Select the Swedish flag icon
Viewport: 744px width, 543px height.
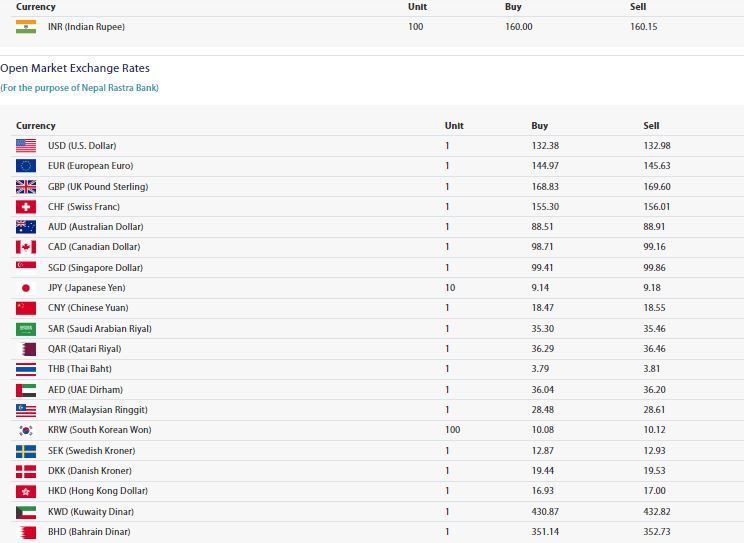click(26, 451)
